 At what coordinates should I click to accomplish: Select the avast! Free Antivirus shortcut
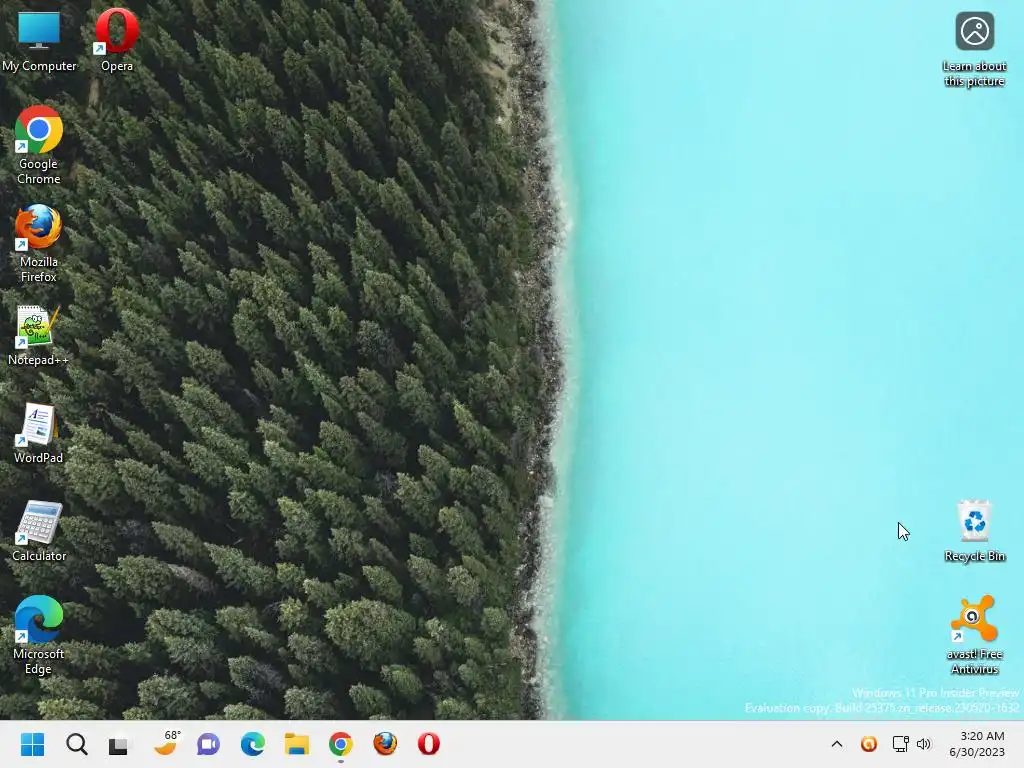click(x=974, y=635)
